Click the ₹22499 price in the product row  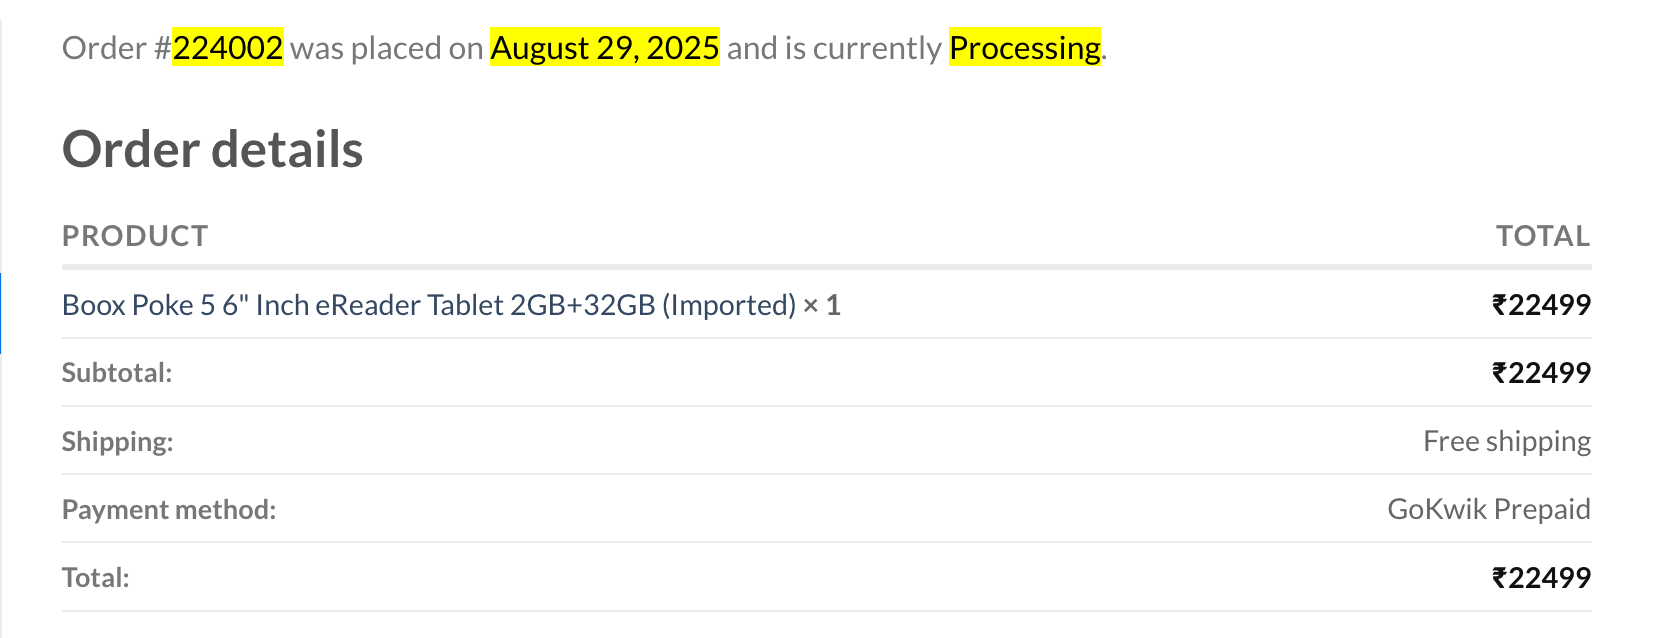click(1541, 305)
